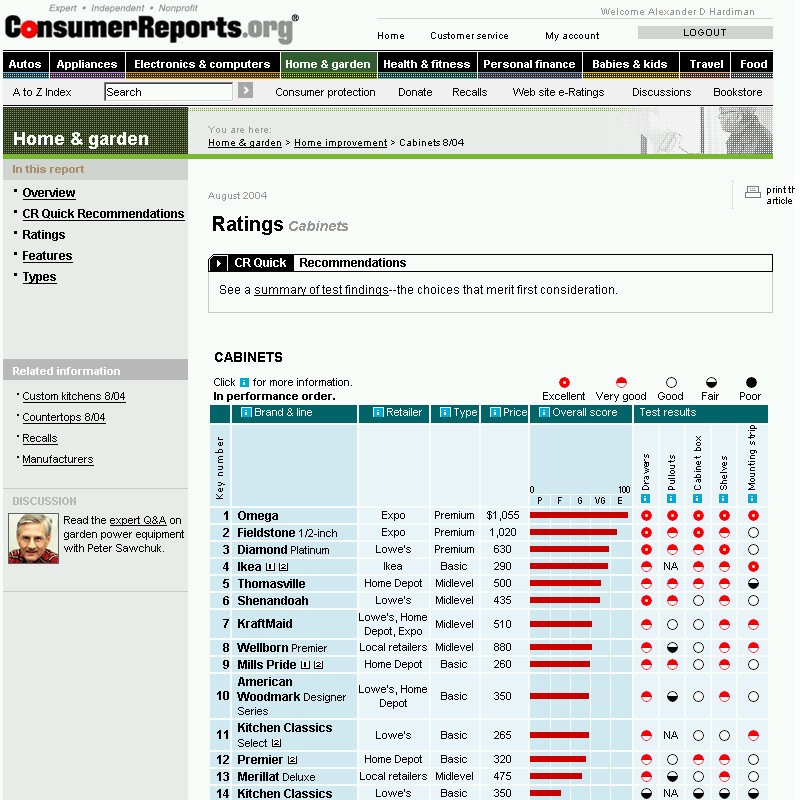Click info icon next to Brand & line
The image size is (800, 800).
pos(246,412)
